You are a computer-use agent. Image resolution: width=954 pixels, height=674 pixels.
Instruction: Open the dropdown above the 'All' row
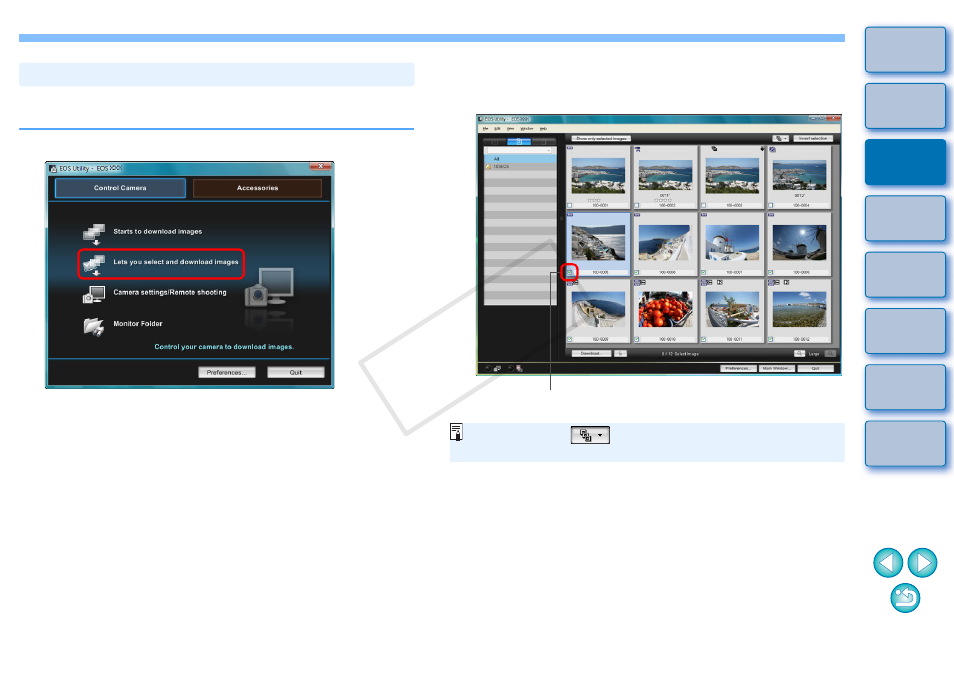[x=519, y=150]
